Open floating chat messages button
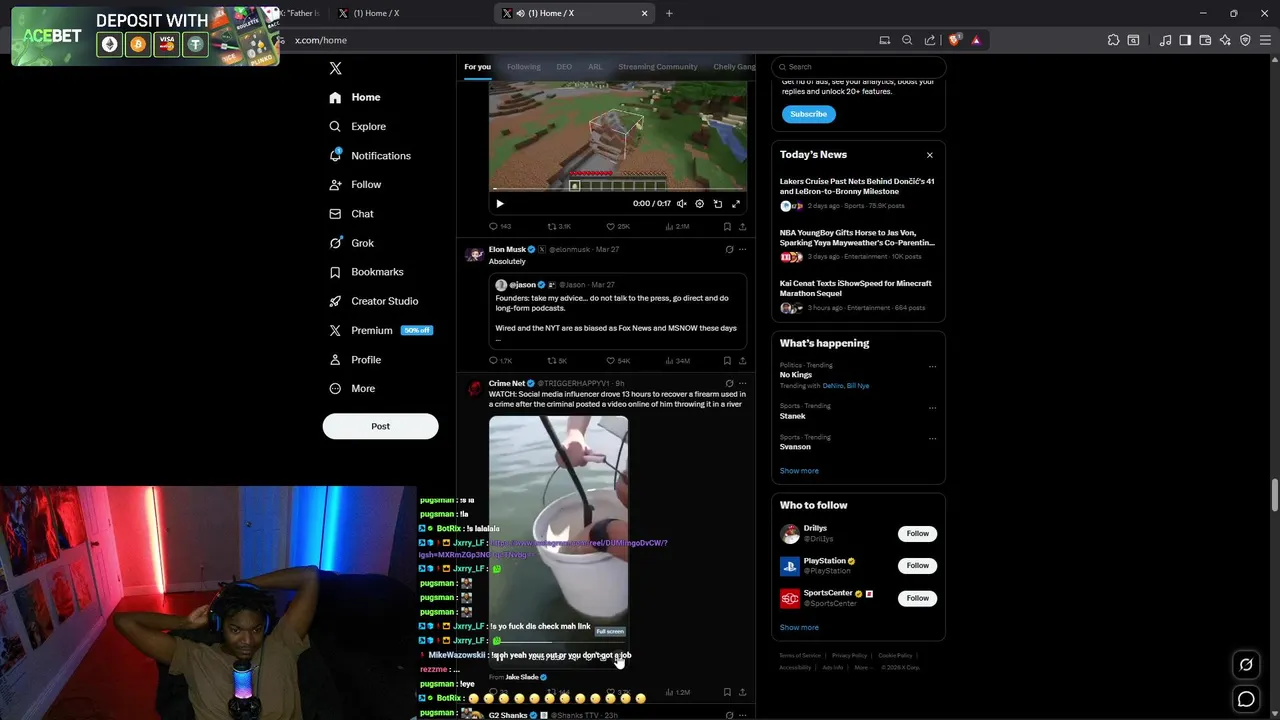Image resolution: width=1280 pixels, height=720 pixels. 1246,700
